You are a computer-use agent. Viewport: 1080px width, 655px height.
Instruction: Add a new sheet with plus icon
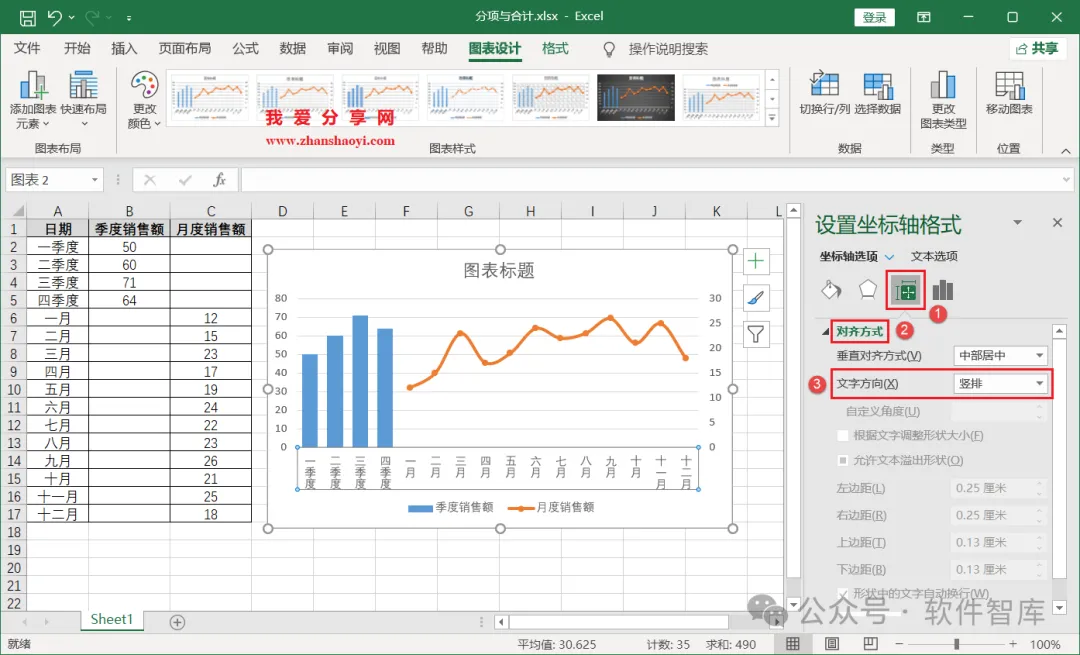click(177, 622)
